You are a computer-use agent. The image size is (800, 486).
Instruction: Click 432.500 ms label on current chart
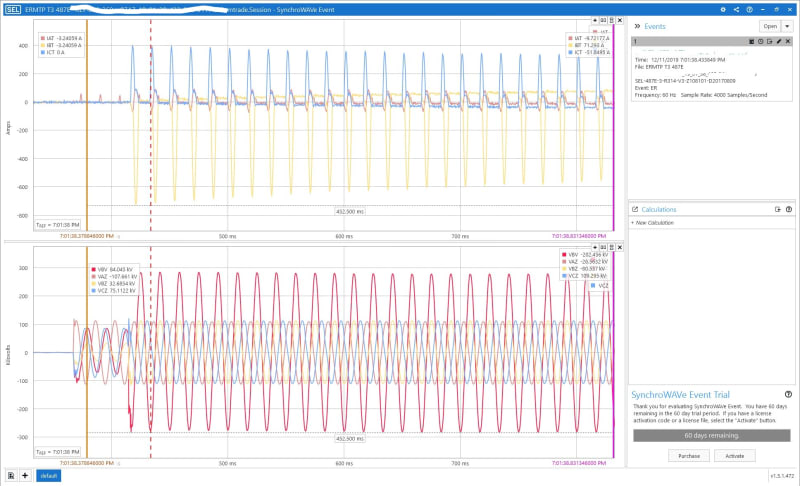(x=349, y=211)
